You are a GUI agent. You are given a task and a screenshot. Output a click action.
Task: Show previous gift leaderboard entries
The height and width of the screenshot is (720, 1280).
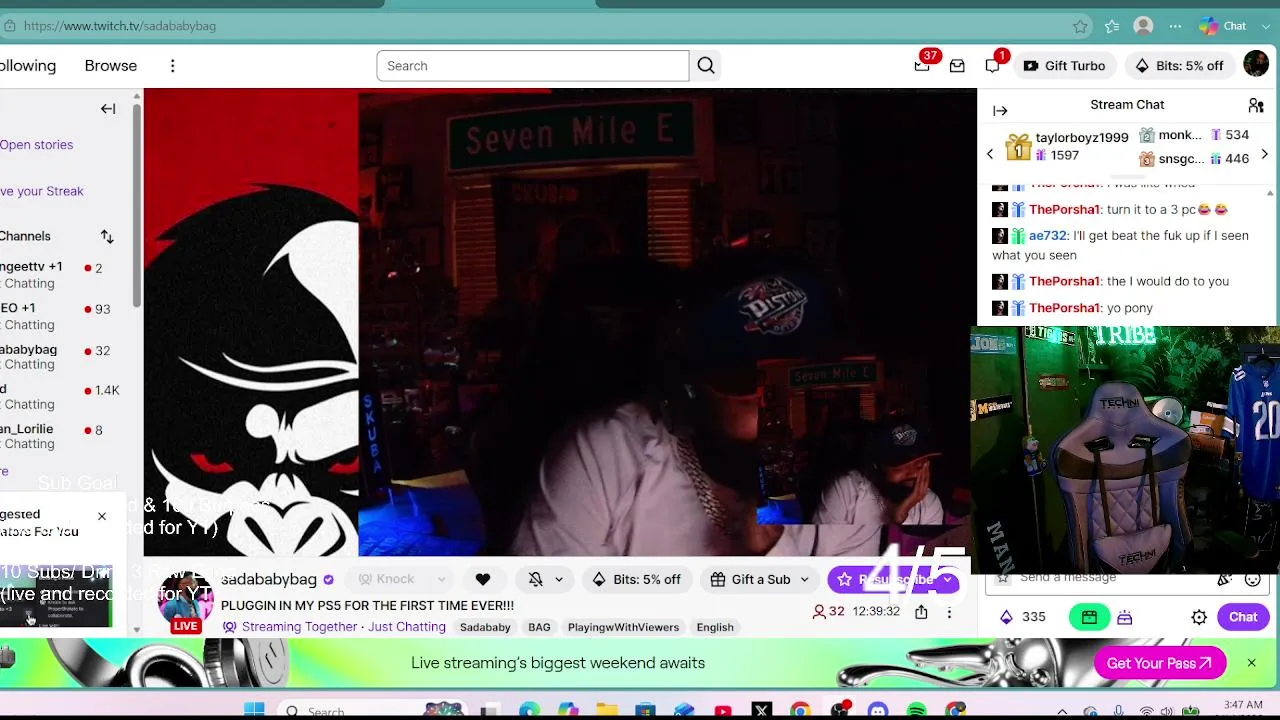pyautogui.click(x=990, y=155)
